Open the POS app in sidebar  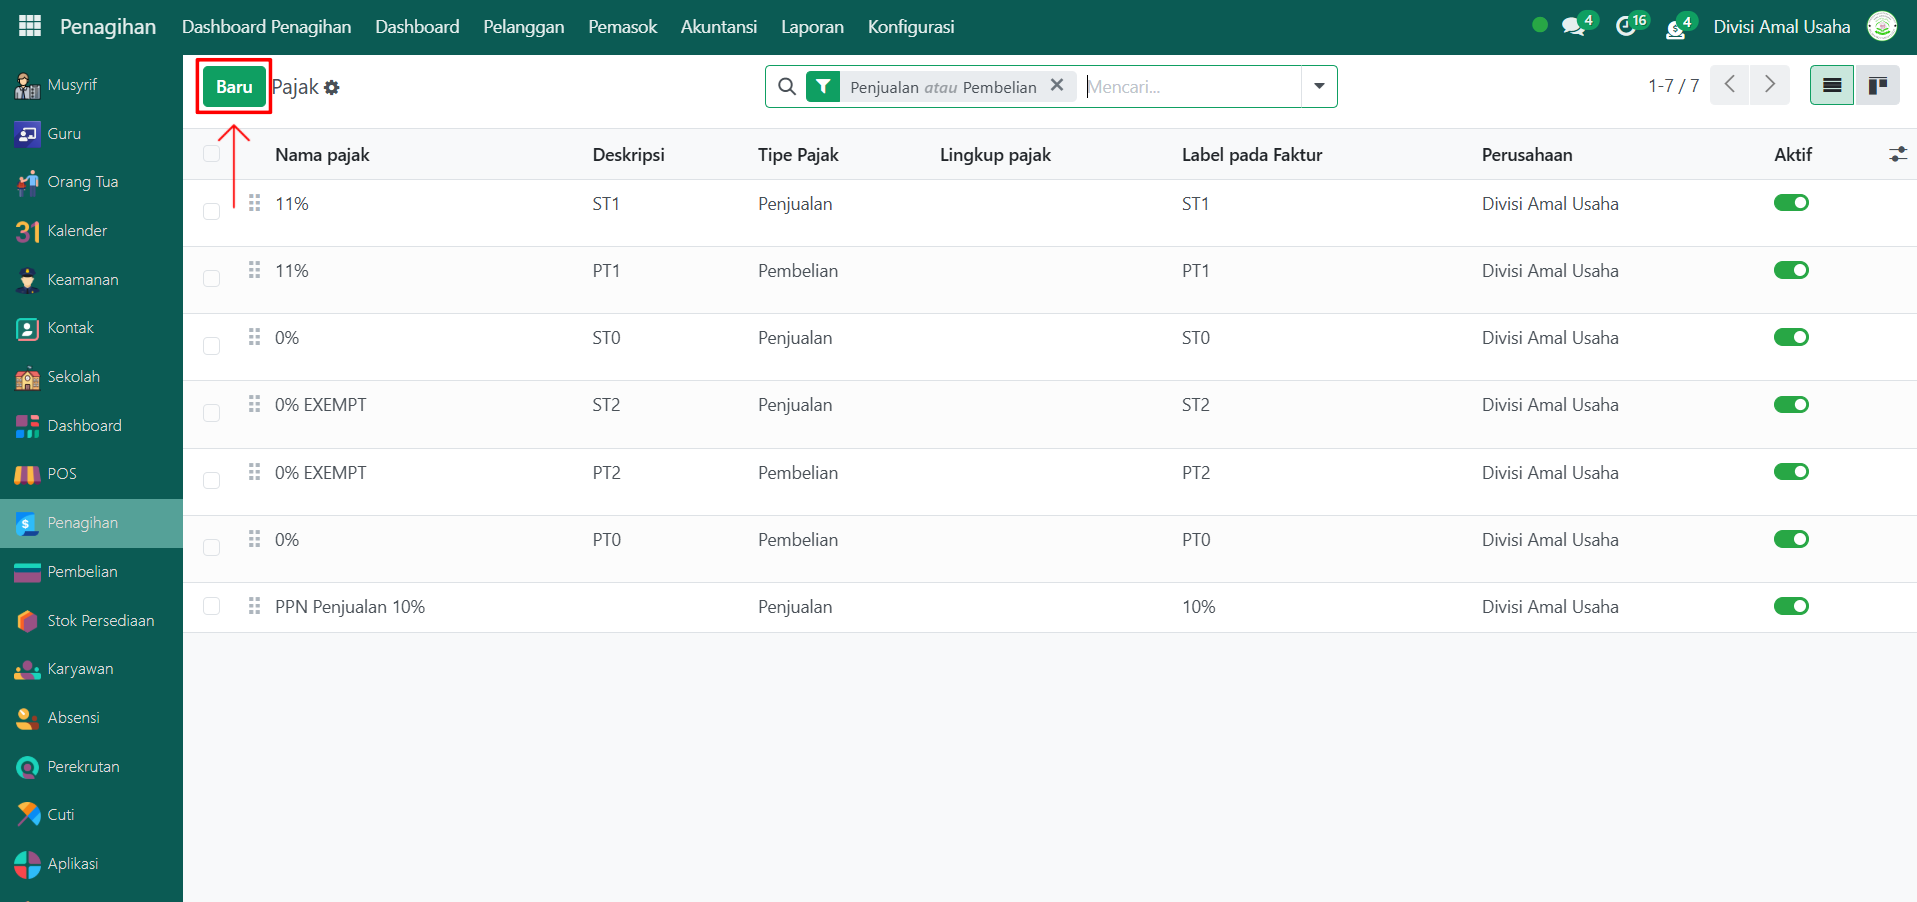(x=61, y=474)
